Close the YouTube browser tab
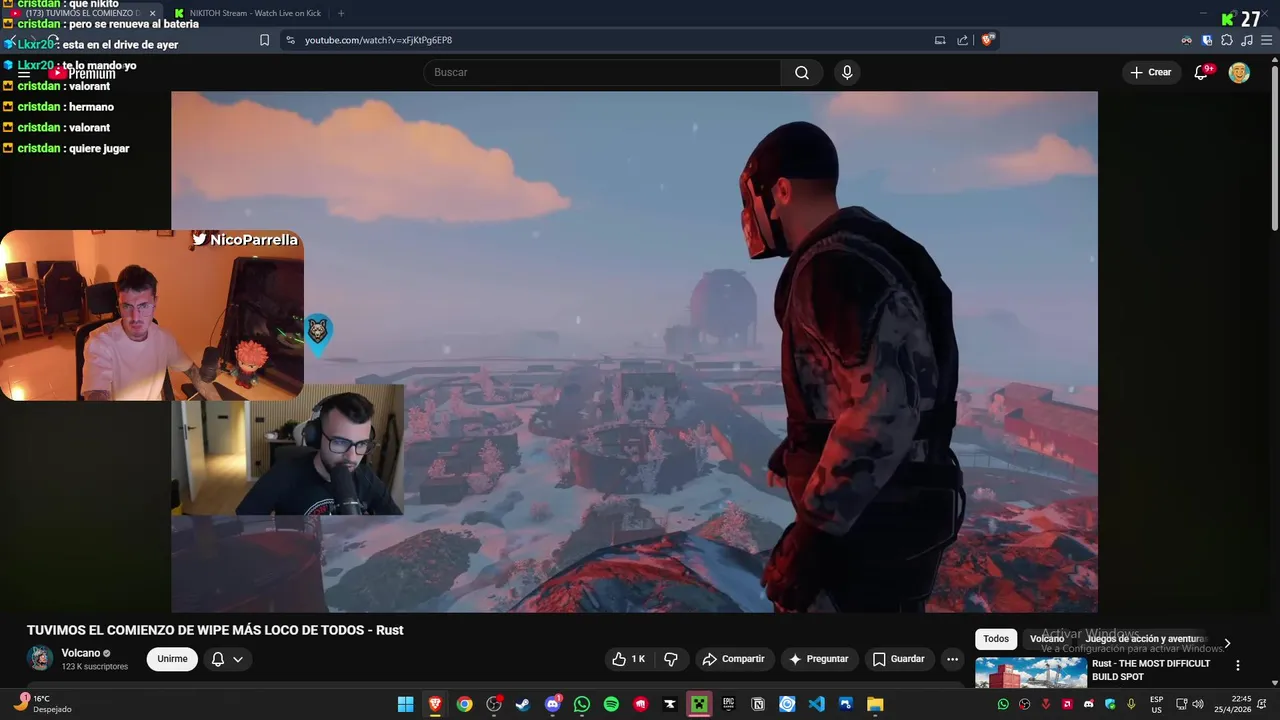The height and width of the screenshot is (720, 1280). [153, 13]
